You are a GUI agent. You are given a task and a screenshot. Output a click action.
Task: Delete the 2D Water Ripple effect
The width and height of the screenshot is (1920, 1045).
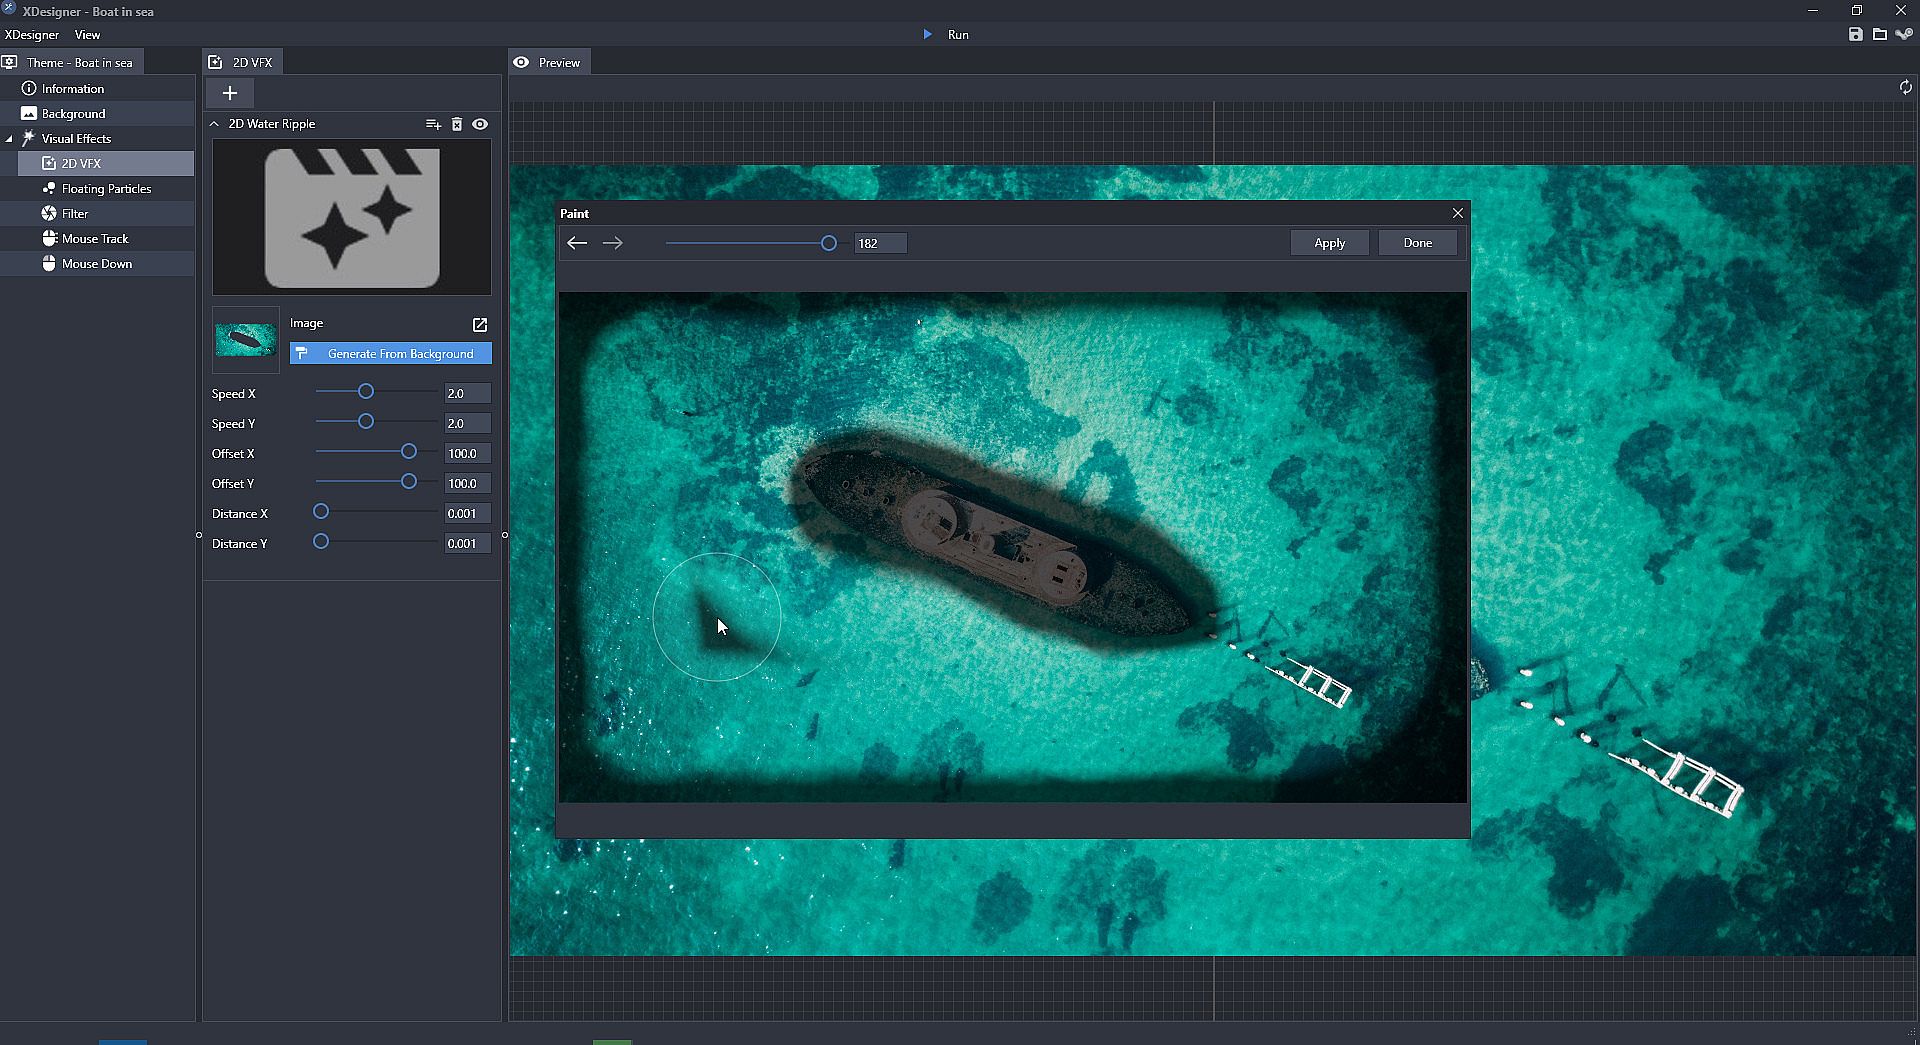coord(457,124)
